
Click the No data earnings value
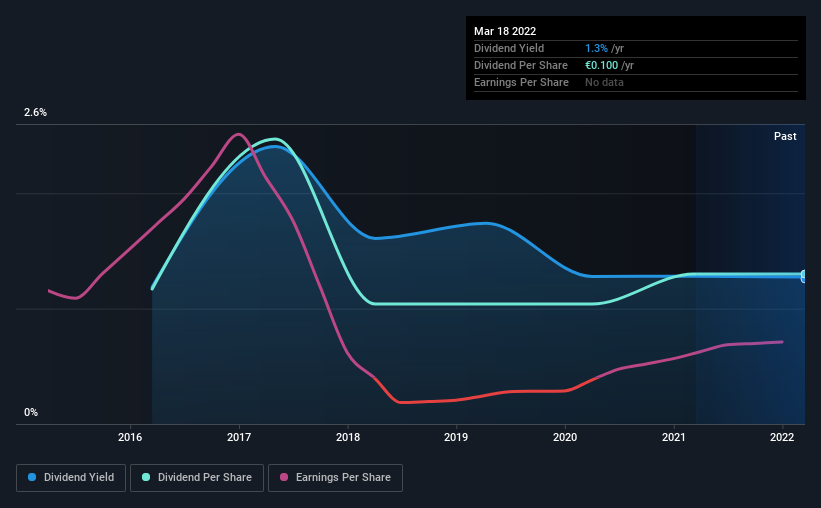604,82
